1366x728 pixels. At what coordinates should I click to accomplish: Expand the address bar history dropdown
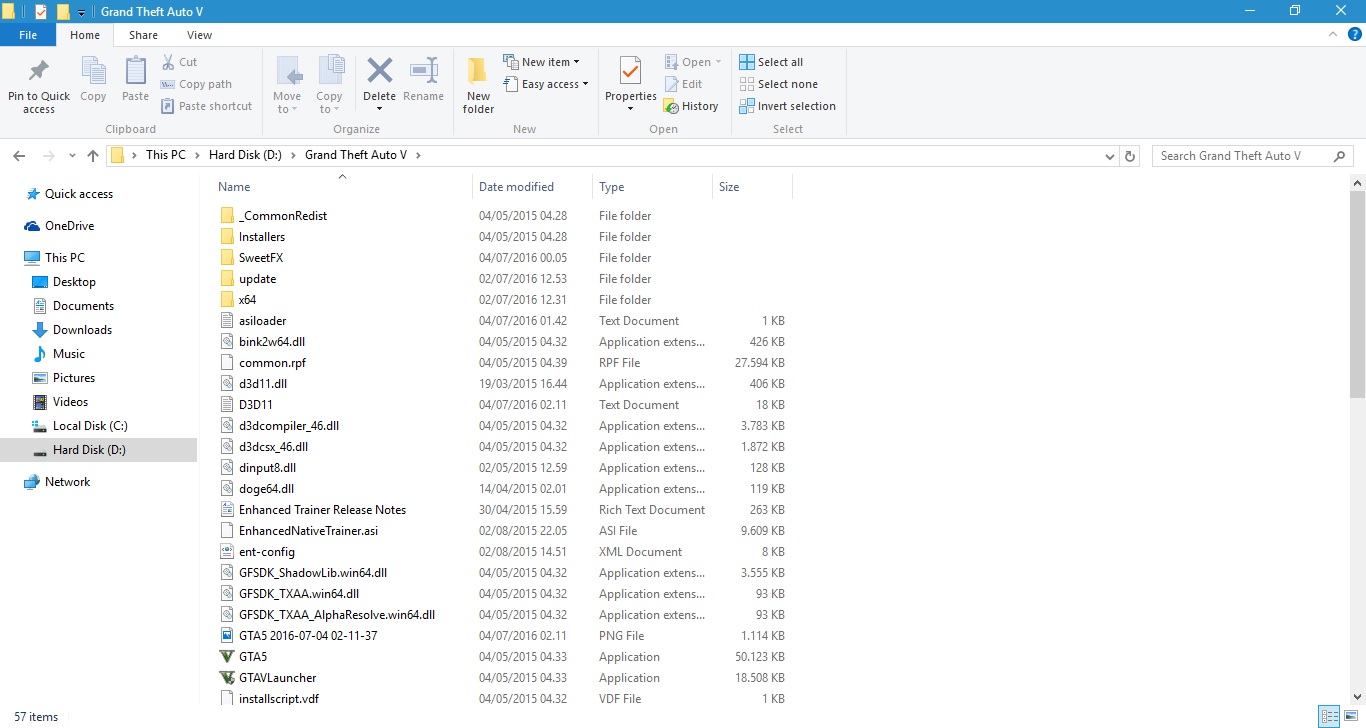tap(1109, 156)
